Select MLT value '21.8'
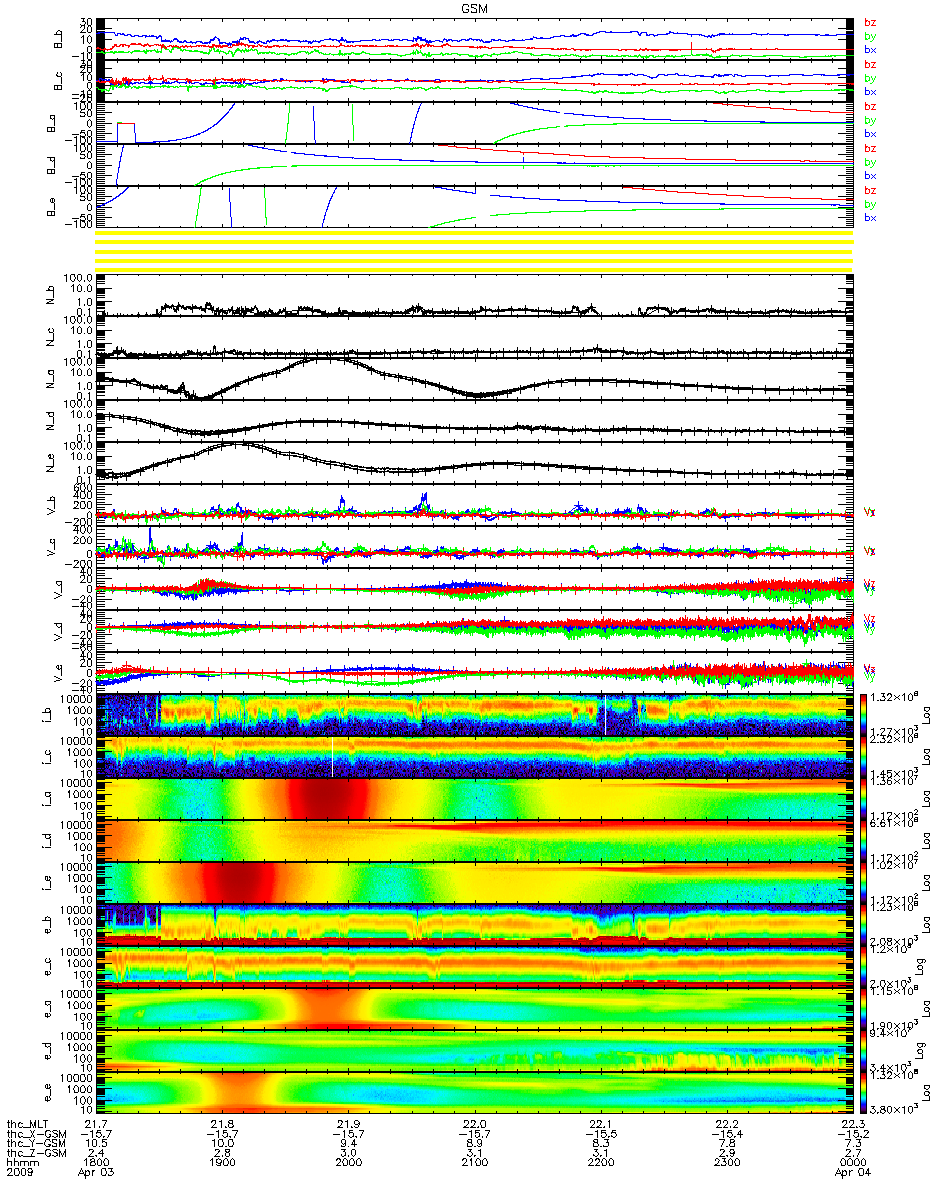 [x=224, y=1124]
